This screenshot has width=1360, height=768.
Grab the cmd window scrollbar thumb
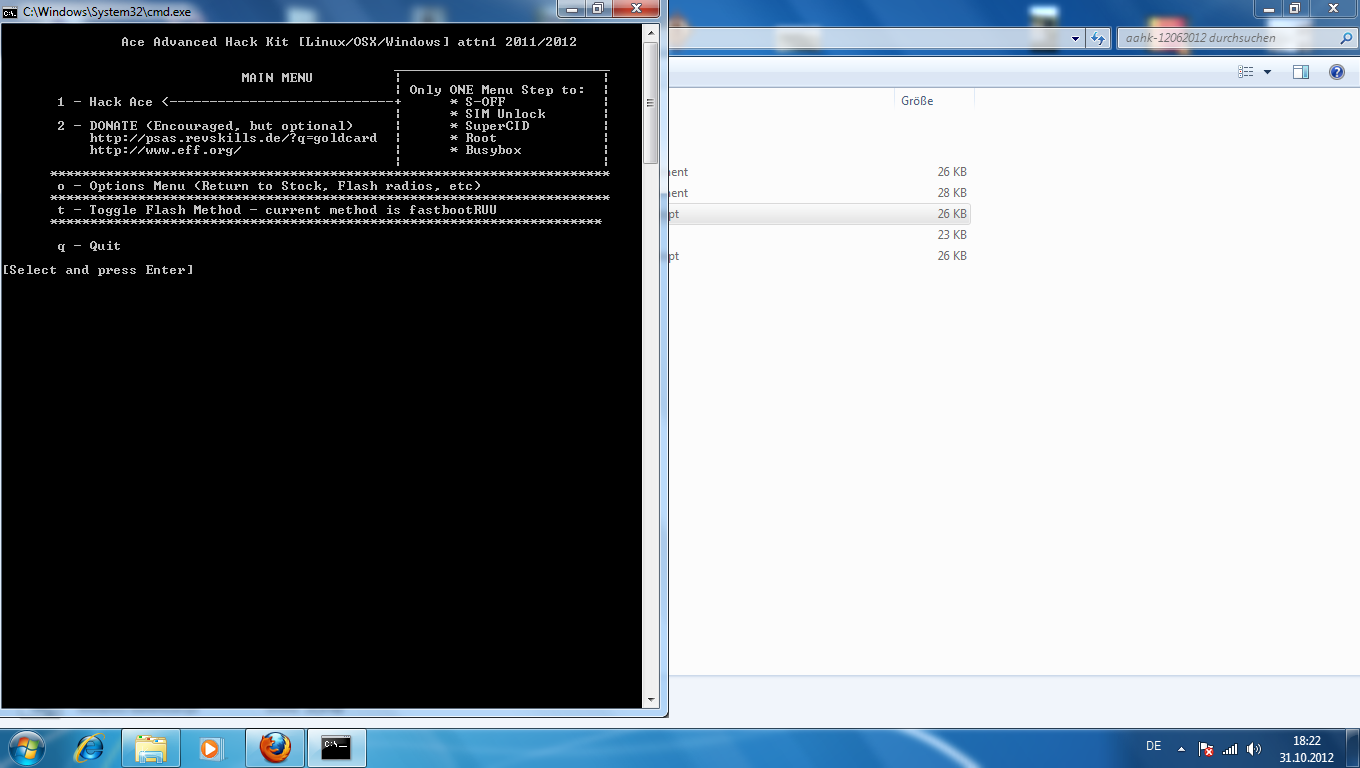pos(650,103)
